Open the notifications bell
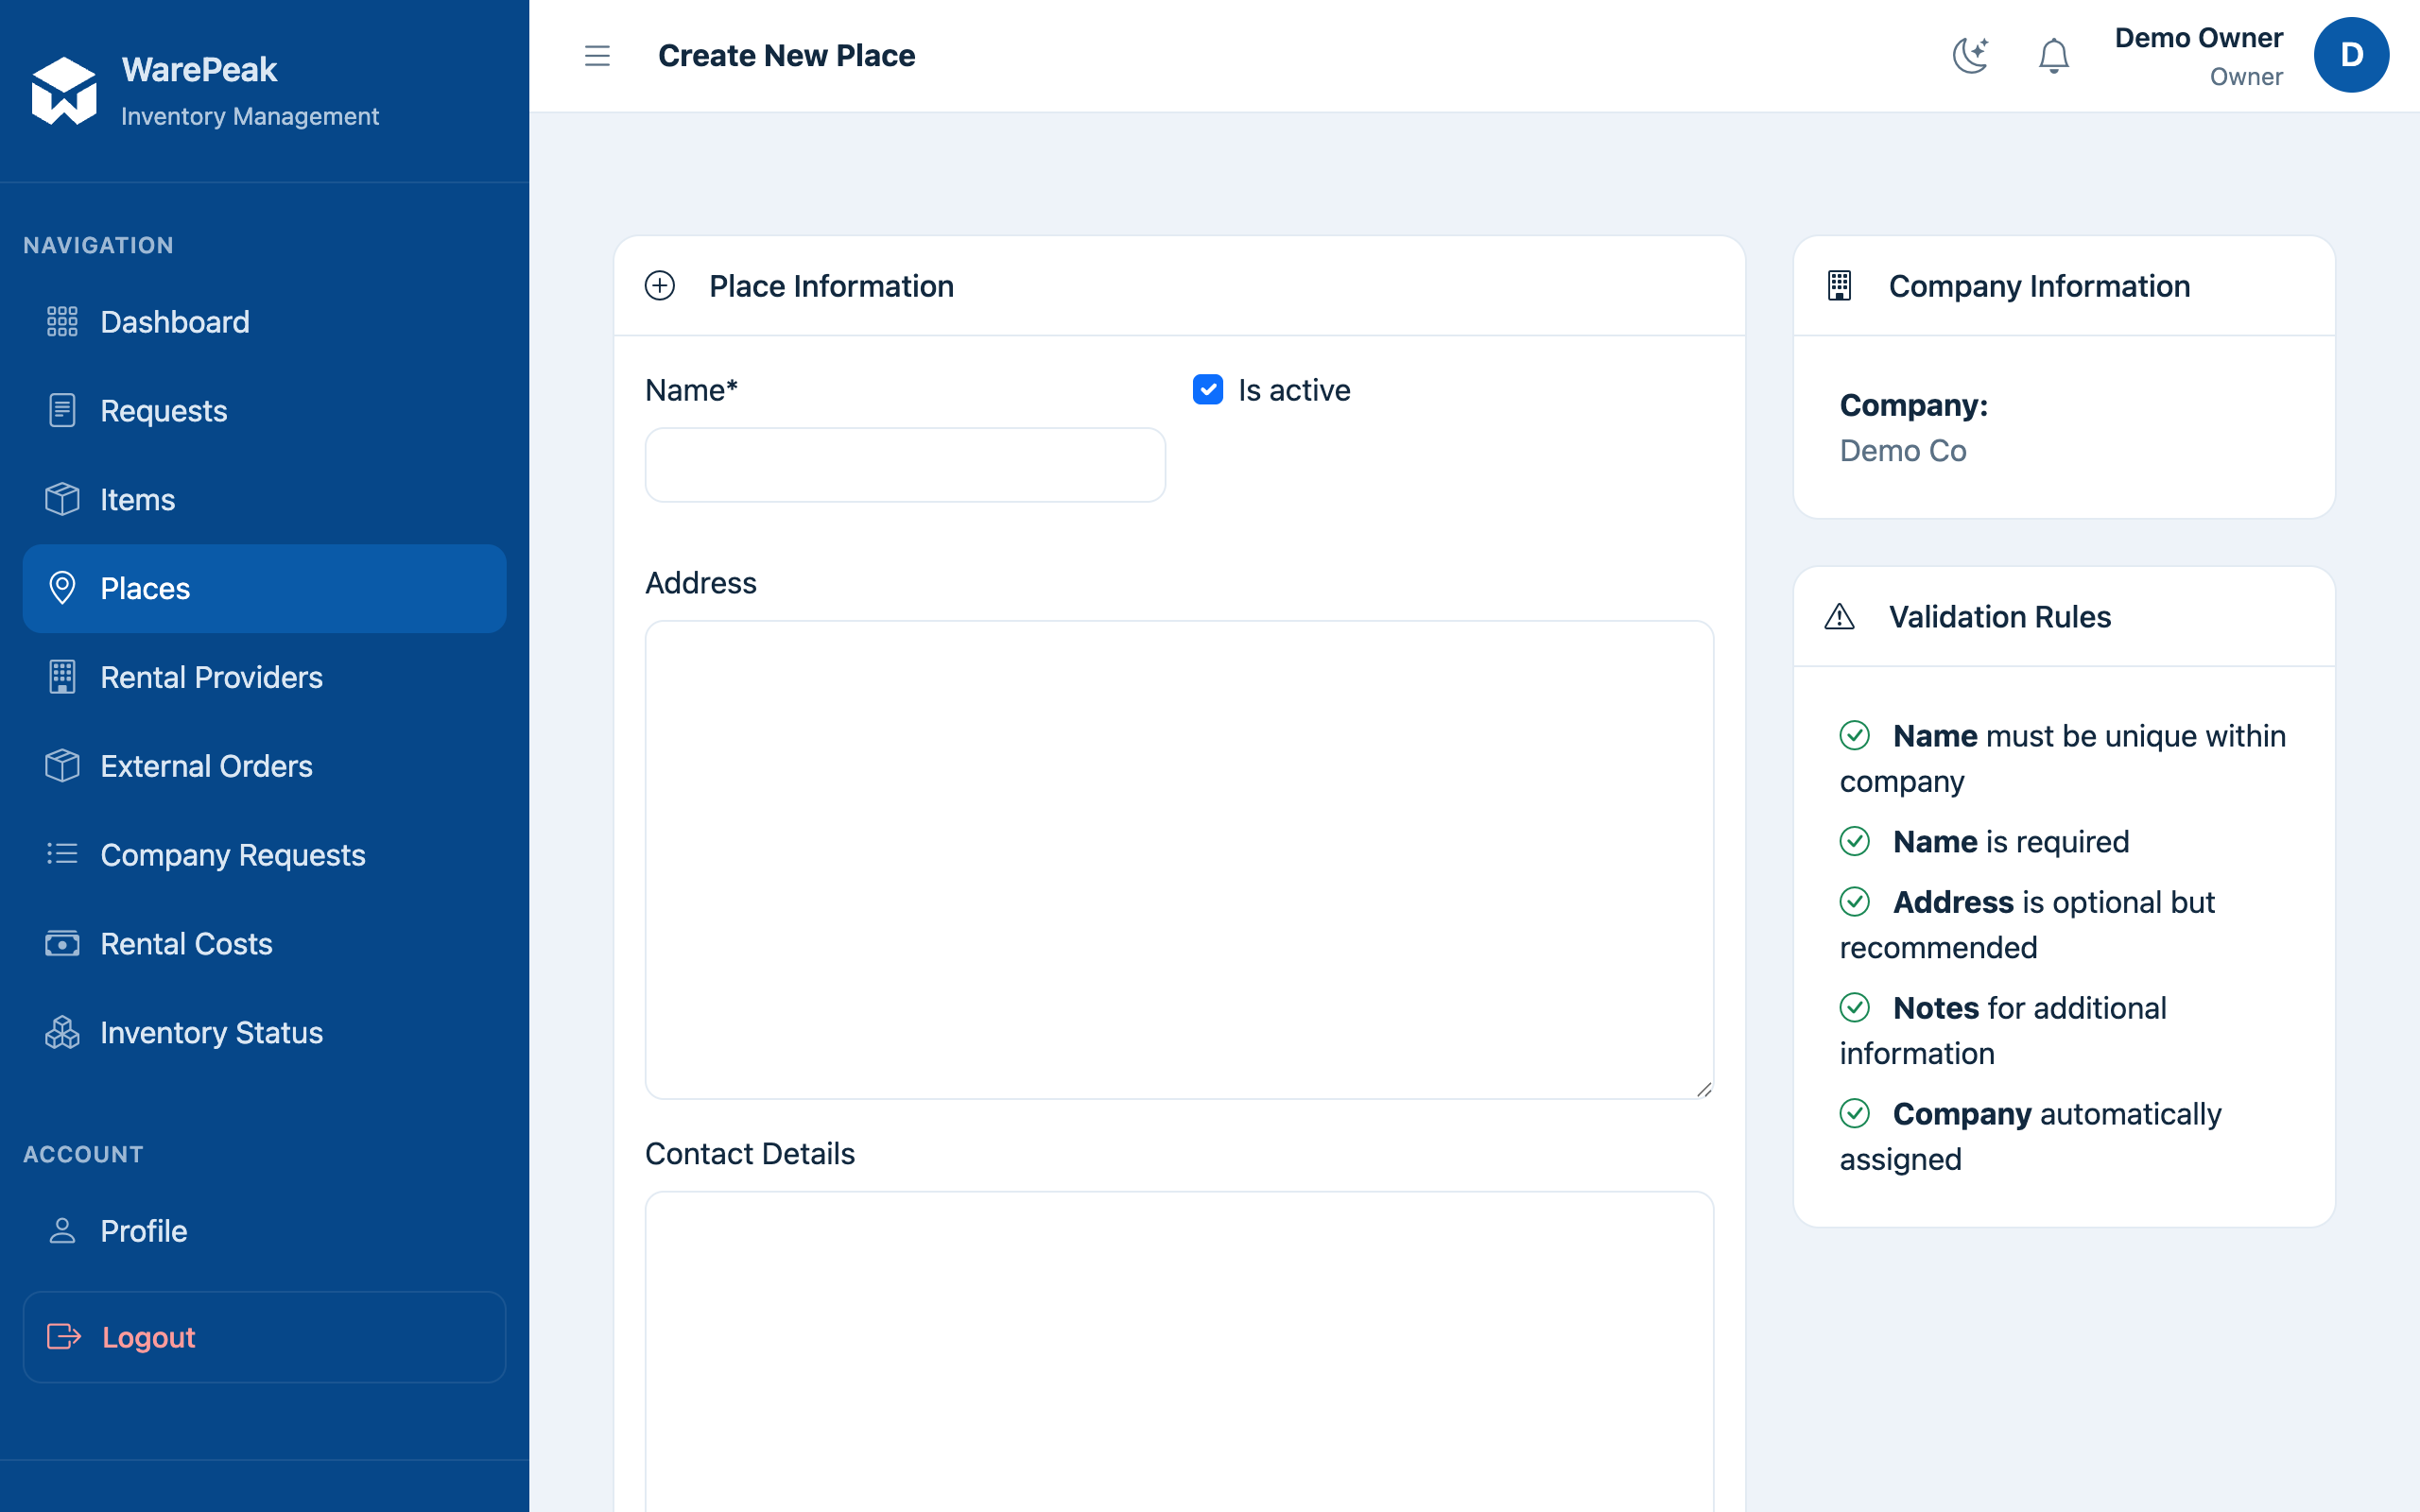 pyautogui.click(x=2053, y=56)
